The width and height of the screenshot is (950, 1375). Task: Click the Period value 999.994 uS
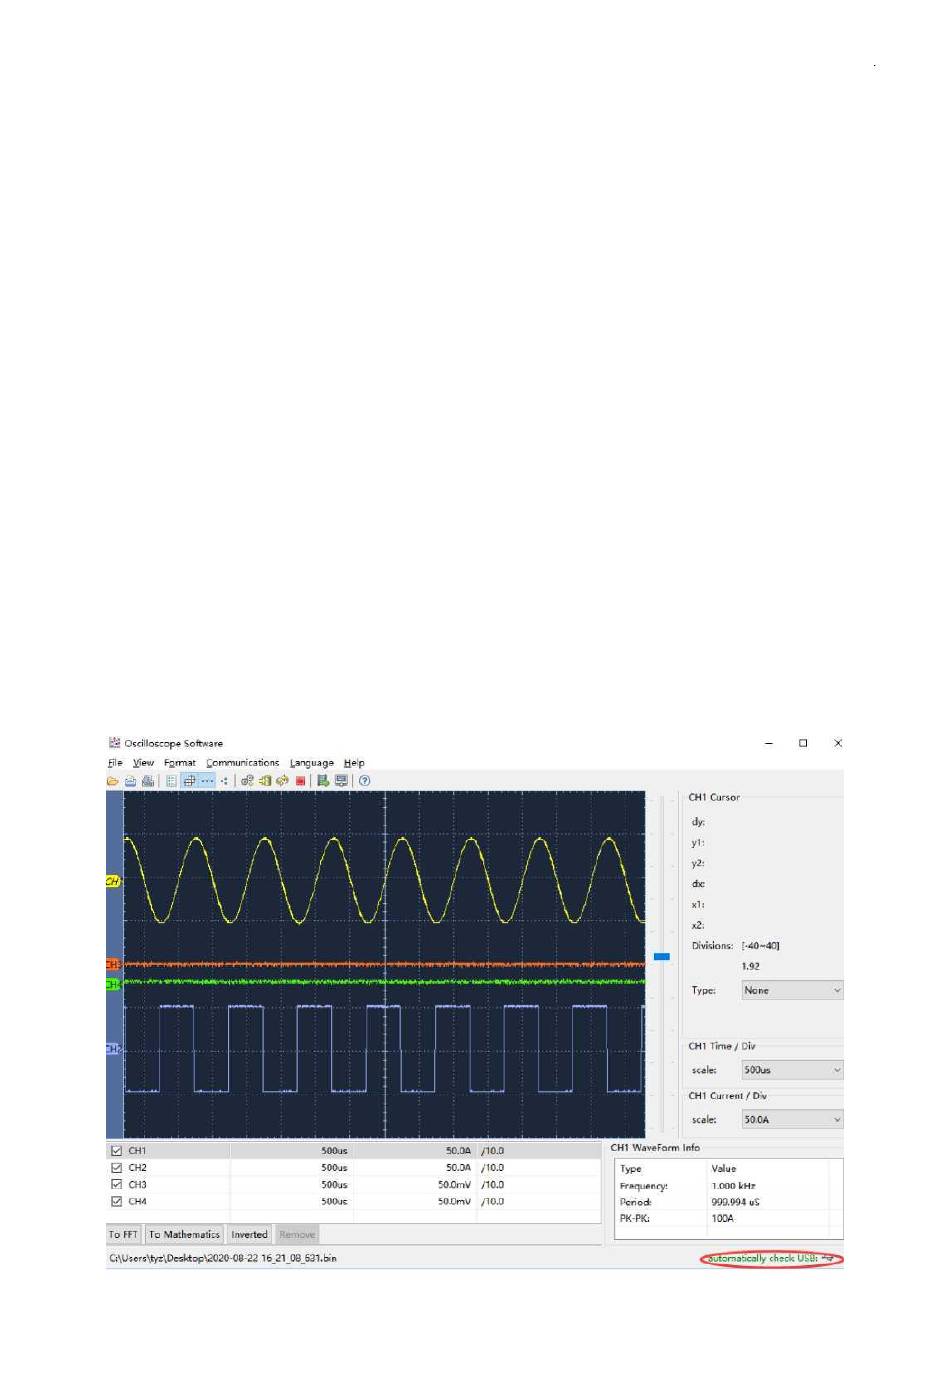735,1202
